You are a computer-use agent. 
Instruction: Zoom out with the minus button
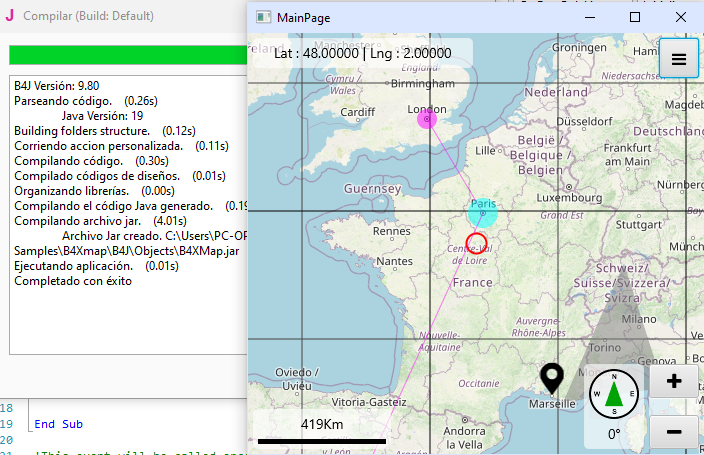point(673,432)
